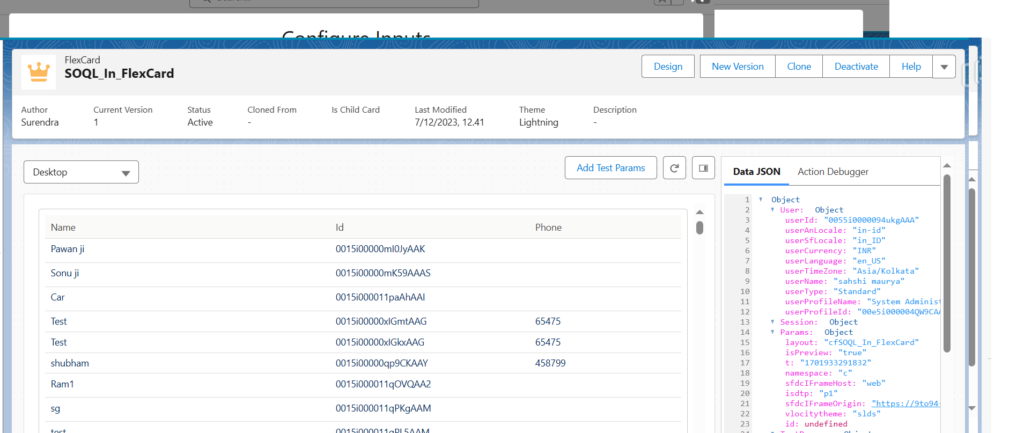
Task: Click the FlexCard crown icon
Action: (x=40, y=72)
